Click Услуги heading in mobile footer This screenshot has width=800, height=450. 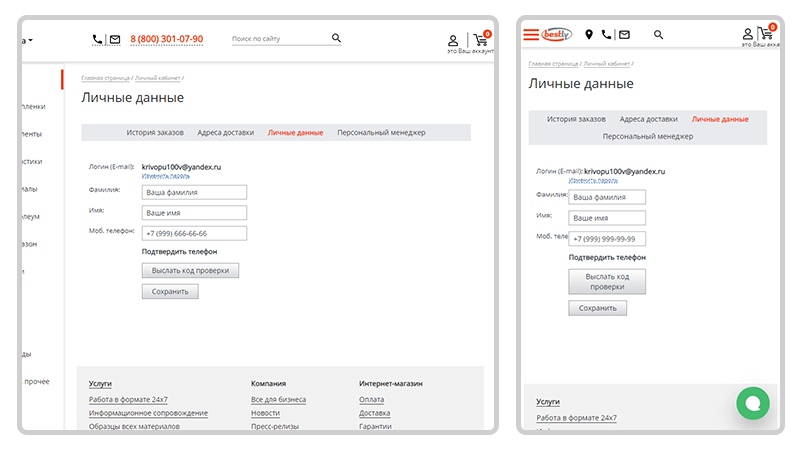[x=548, y=402]
